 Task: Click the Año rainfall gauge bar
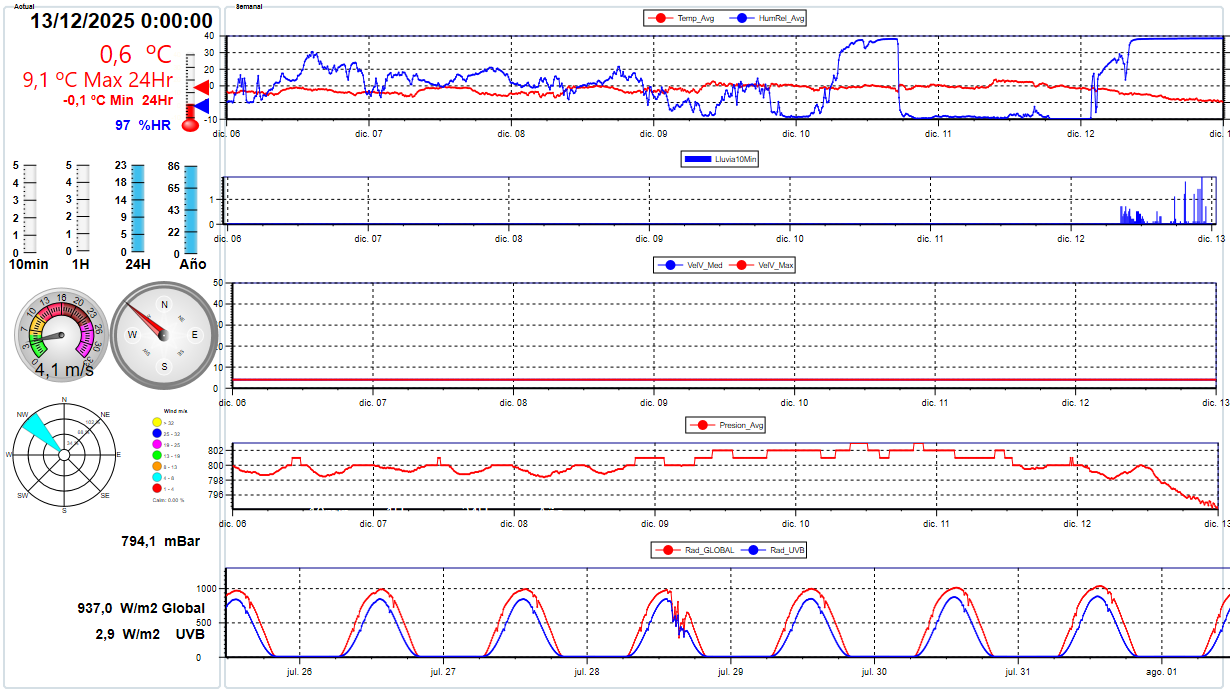click(x=191, y=208)
